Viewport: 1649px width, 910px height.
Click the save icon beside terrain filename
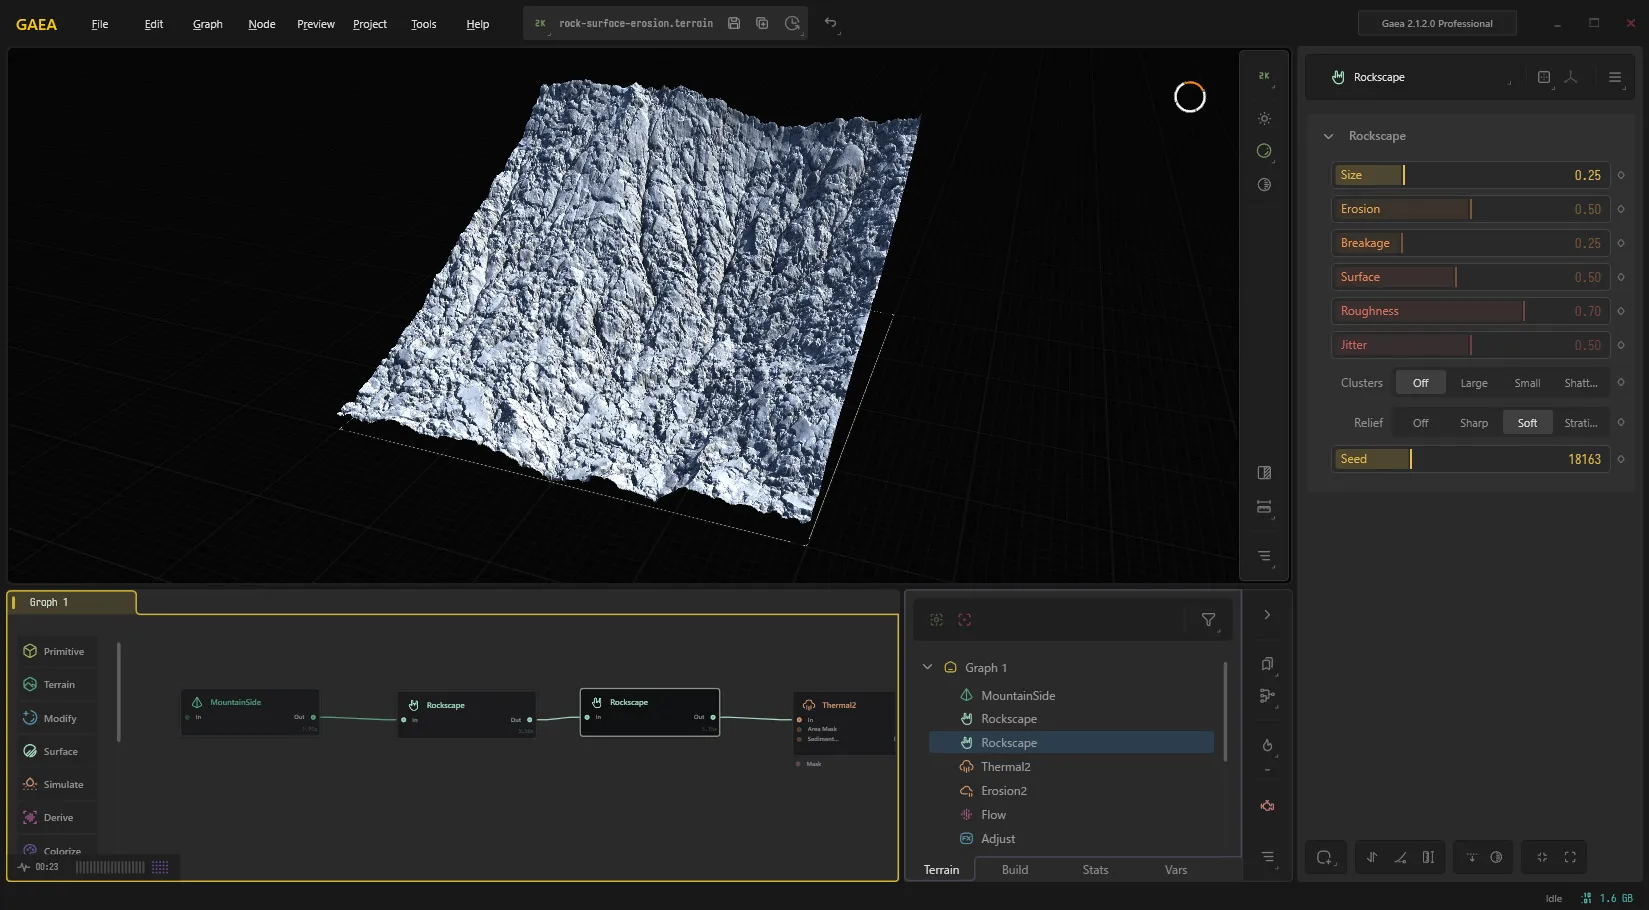(x=734, y=23)
